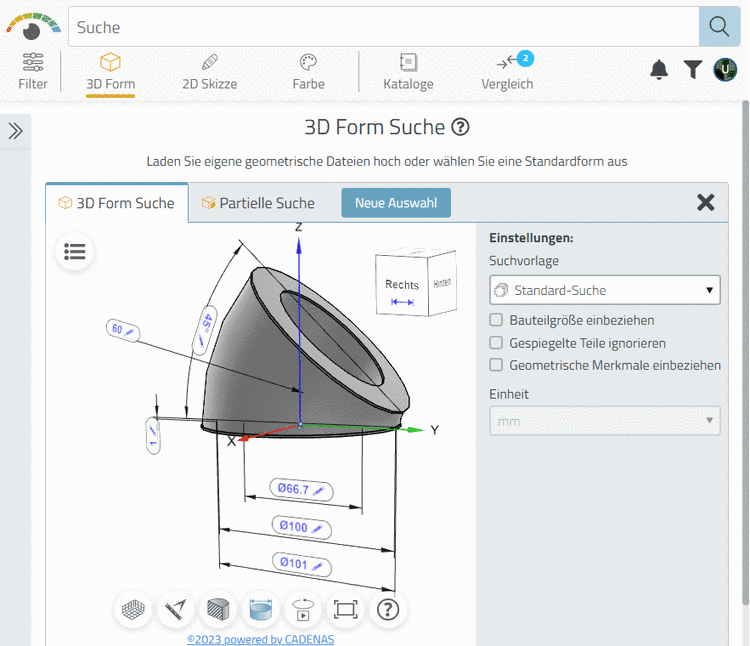Select the 3D Form search mode

pyautogui.click(x=110, y=72)
